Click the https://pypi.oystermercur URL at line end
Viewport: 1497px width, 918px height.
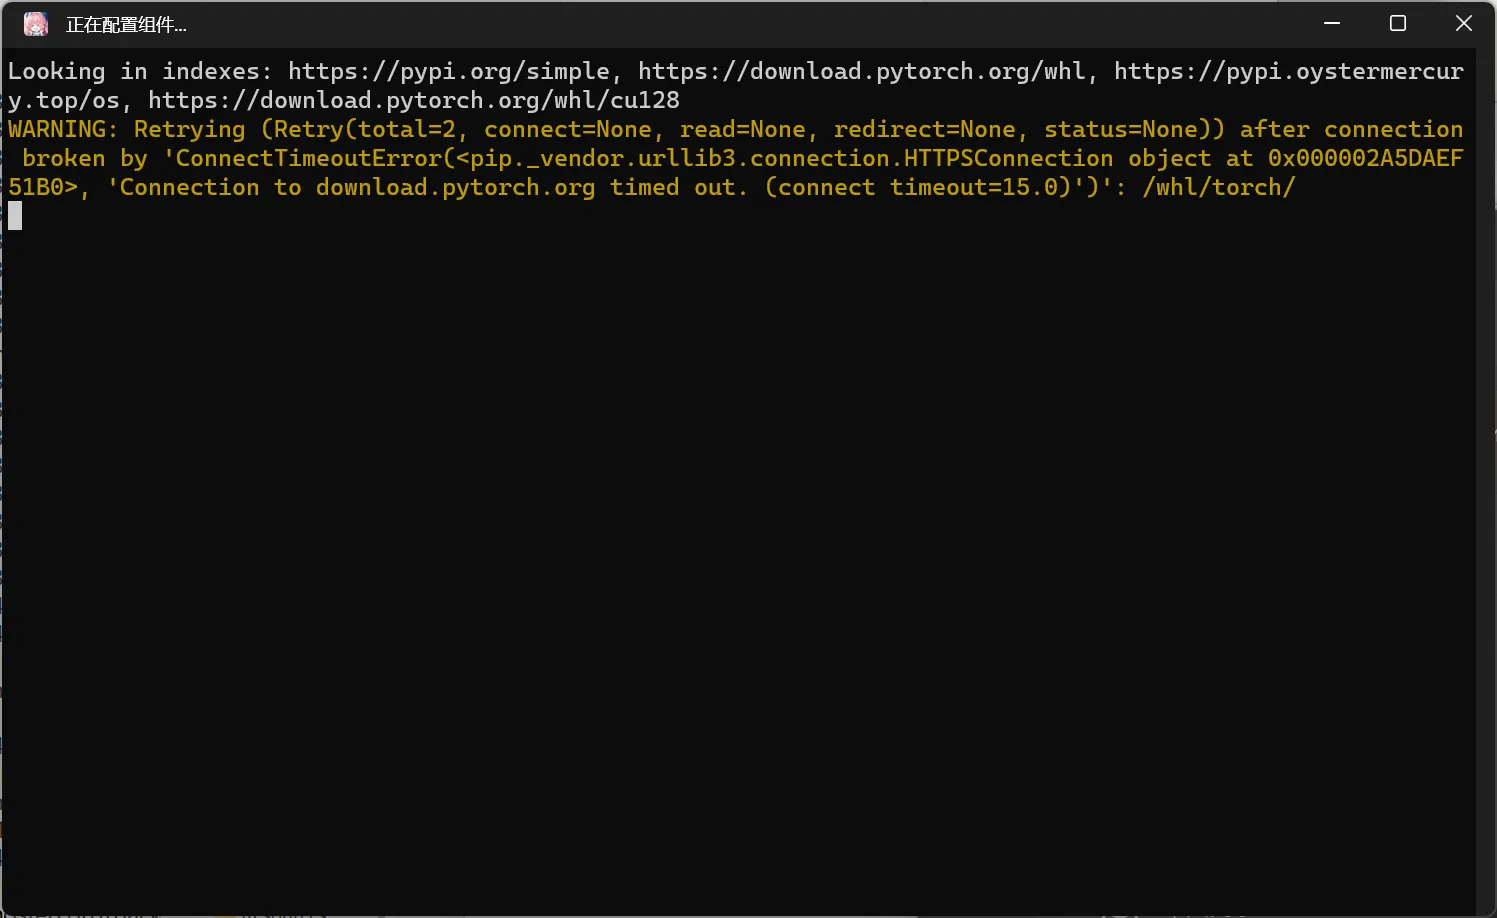tap(1289, 71)
